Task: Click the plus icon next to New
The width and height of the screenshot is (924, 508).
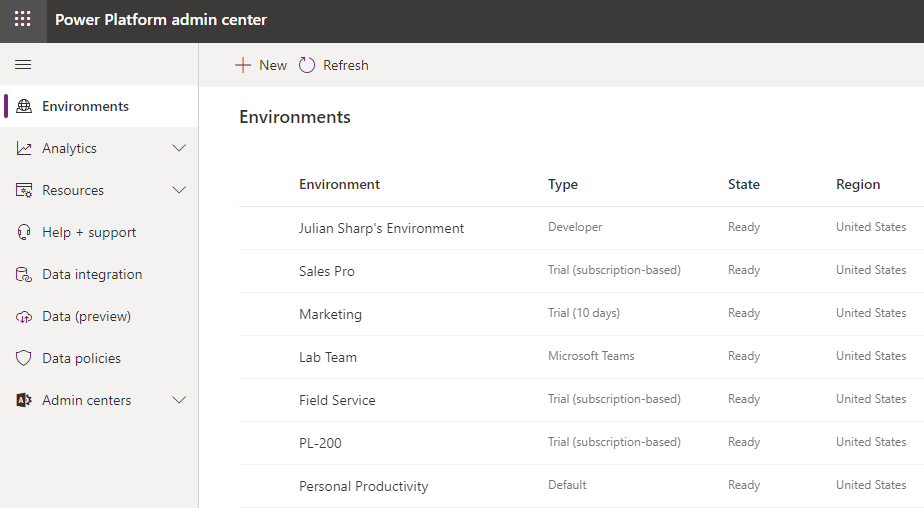Action: pyautogui.click(x=243, y=65)
